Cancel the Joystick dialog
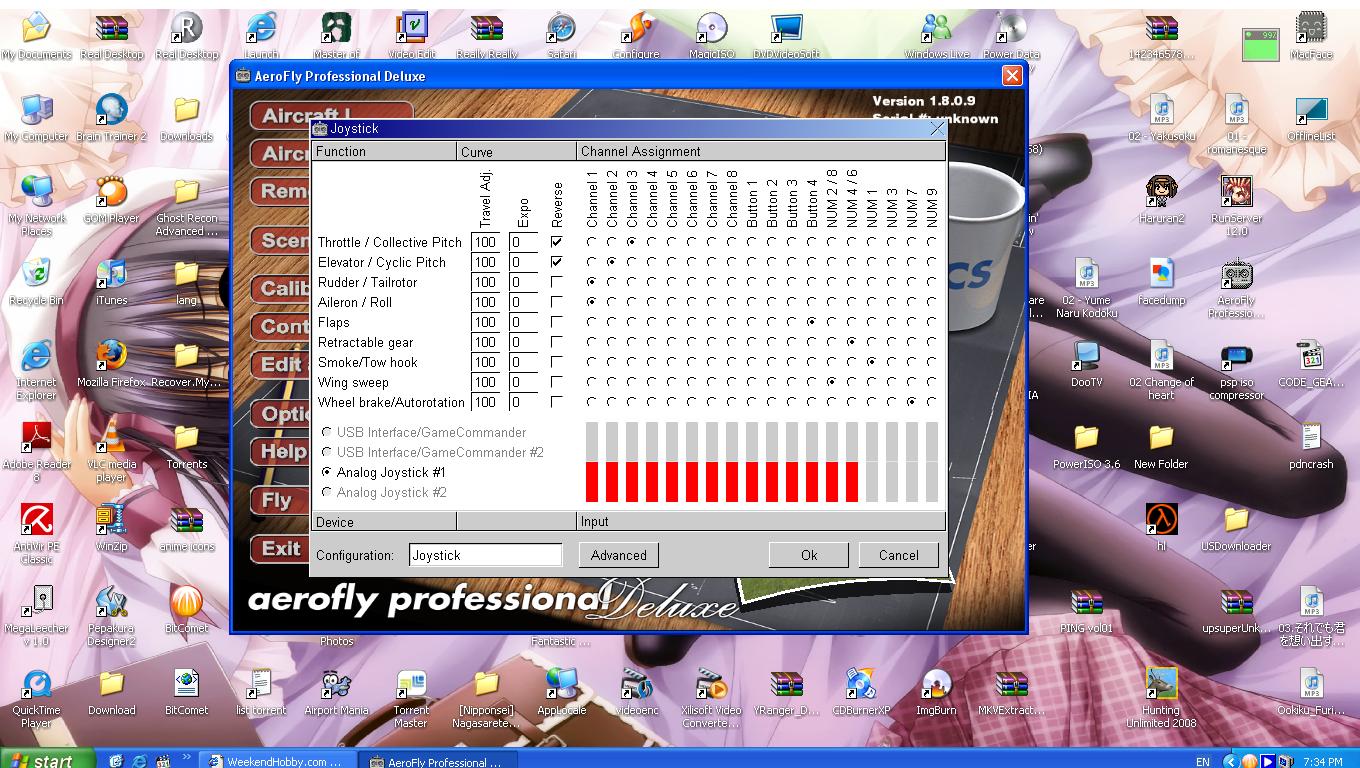1360x768 pixels. (898, 555)
